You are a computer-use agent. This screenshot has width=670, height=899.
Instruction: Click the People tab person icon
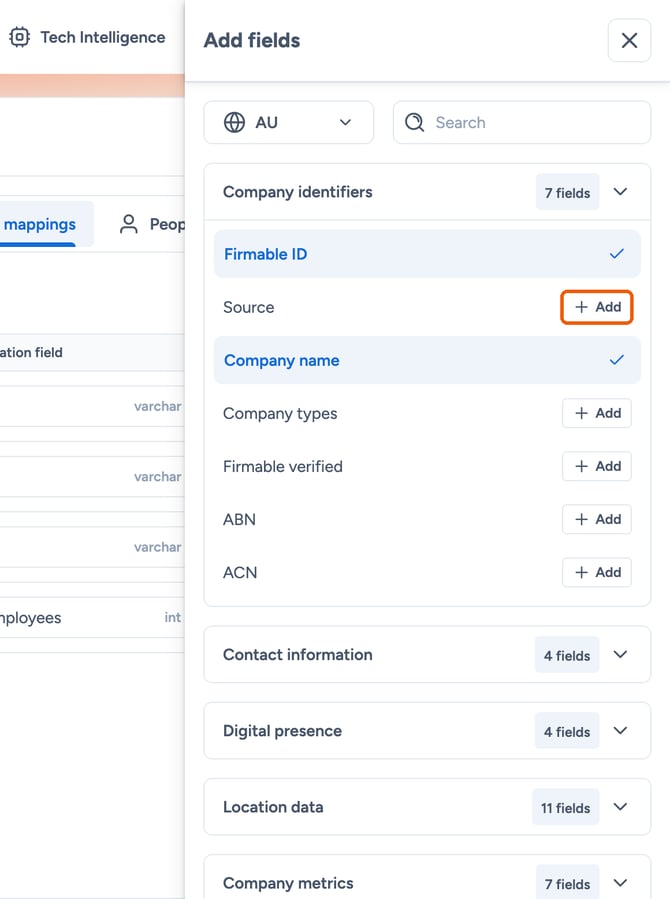coord(128,224)
